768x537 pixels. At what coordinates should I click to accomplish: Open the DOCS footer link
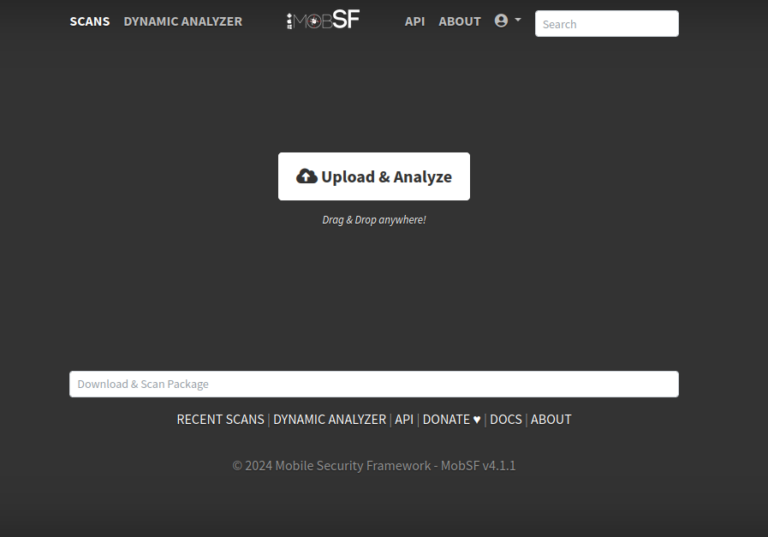tap(506, 420)
